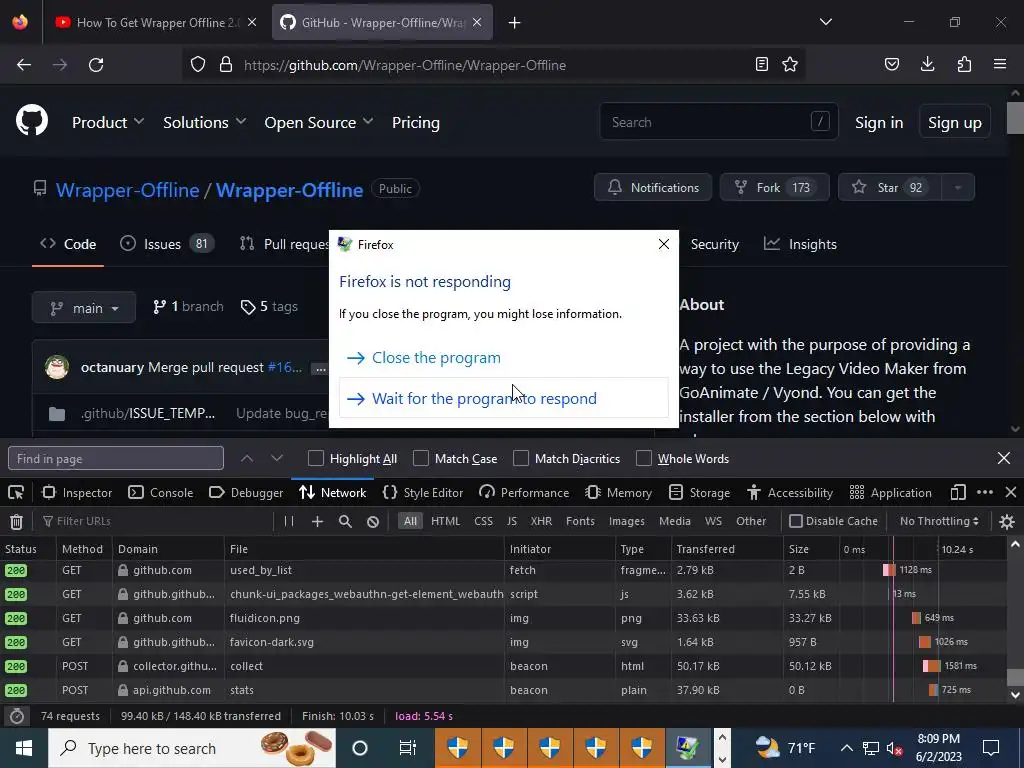Expand the Solutions menu on GitHub

(204, 122)
